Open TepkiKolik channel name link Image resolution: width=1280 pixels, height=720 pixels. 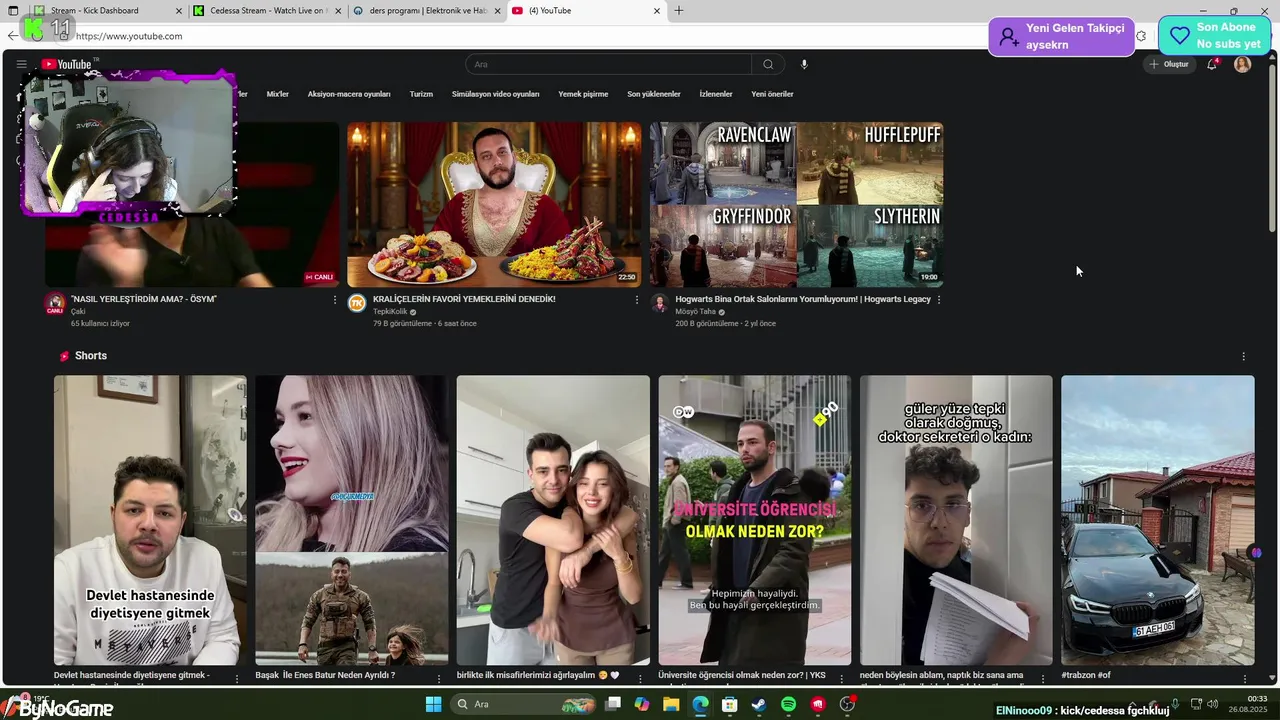(x=390, y=312)
